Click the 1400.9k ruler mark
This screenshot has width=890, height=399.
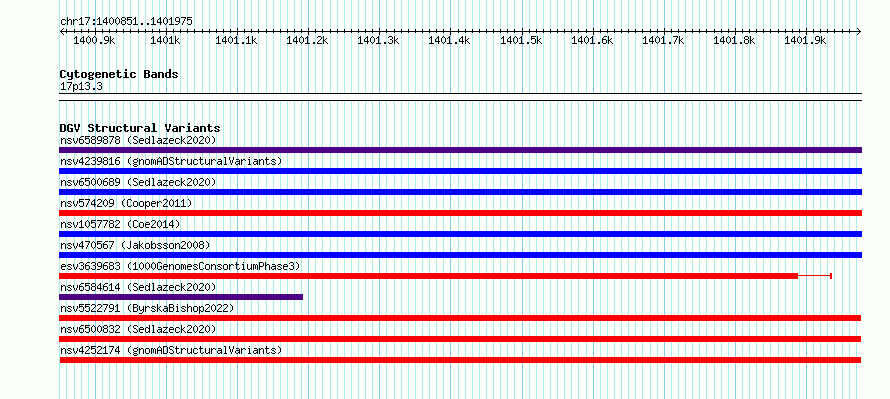pyautogui.click(x=95, y=41)
